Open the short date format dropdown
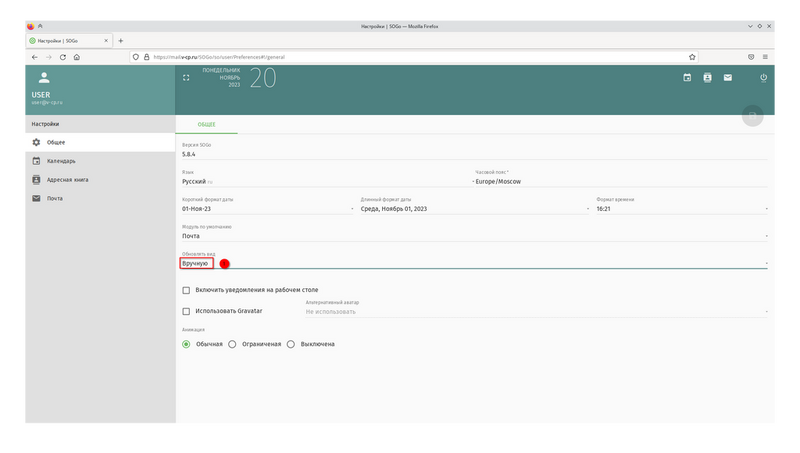 click(x=266, y=209)
